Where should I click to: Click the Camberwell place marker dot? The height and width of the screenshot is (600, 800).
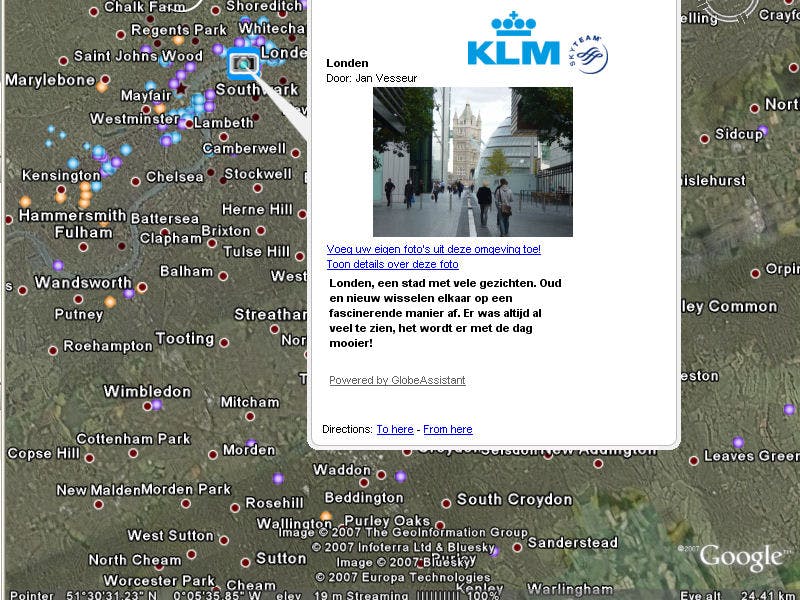point(295,153)
